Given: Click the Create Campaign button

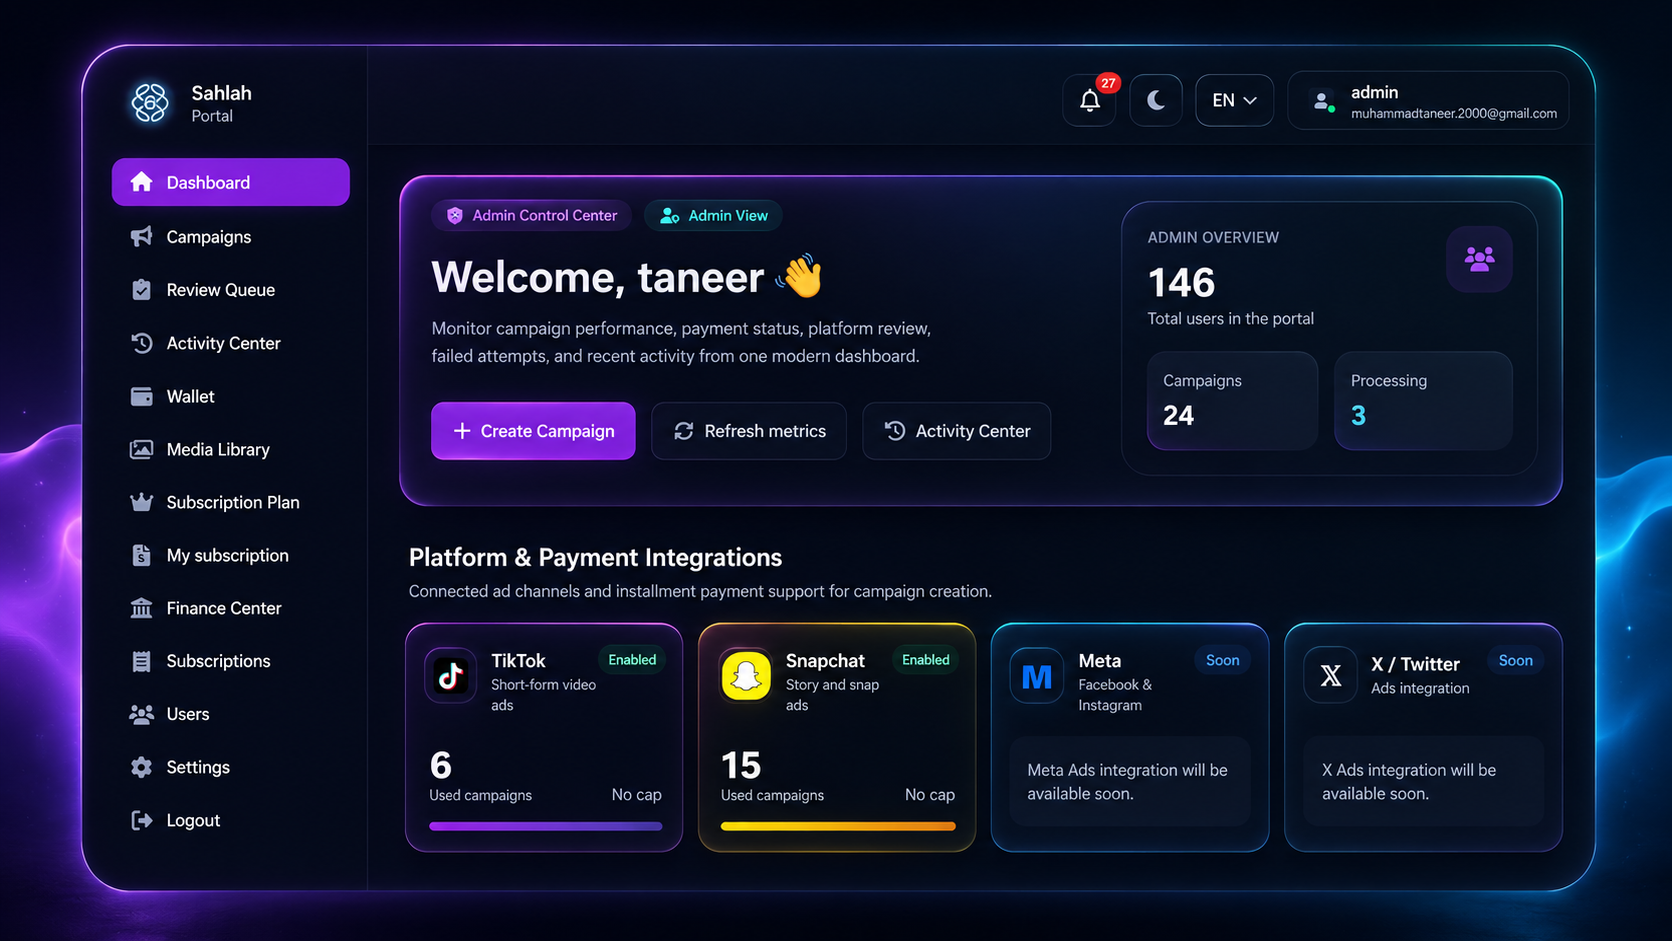Looking at the screenshot, I should tap(533, 431).
